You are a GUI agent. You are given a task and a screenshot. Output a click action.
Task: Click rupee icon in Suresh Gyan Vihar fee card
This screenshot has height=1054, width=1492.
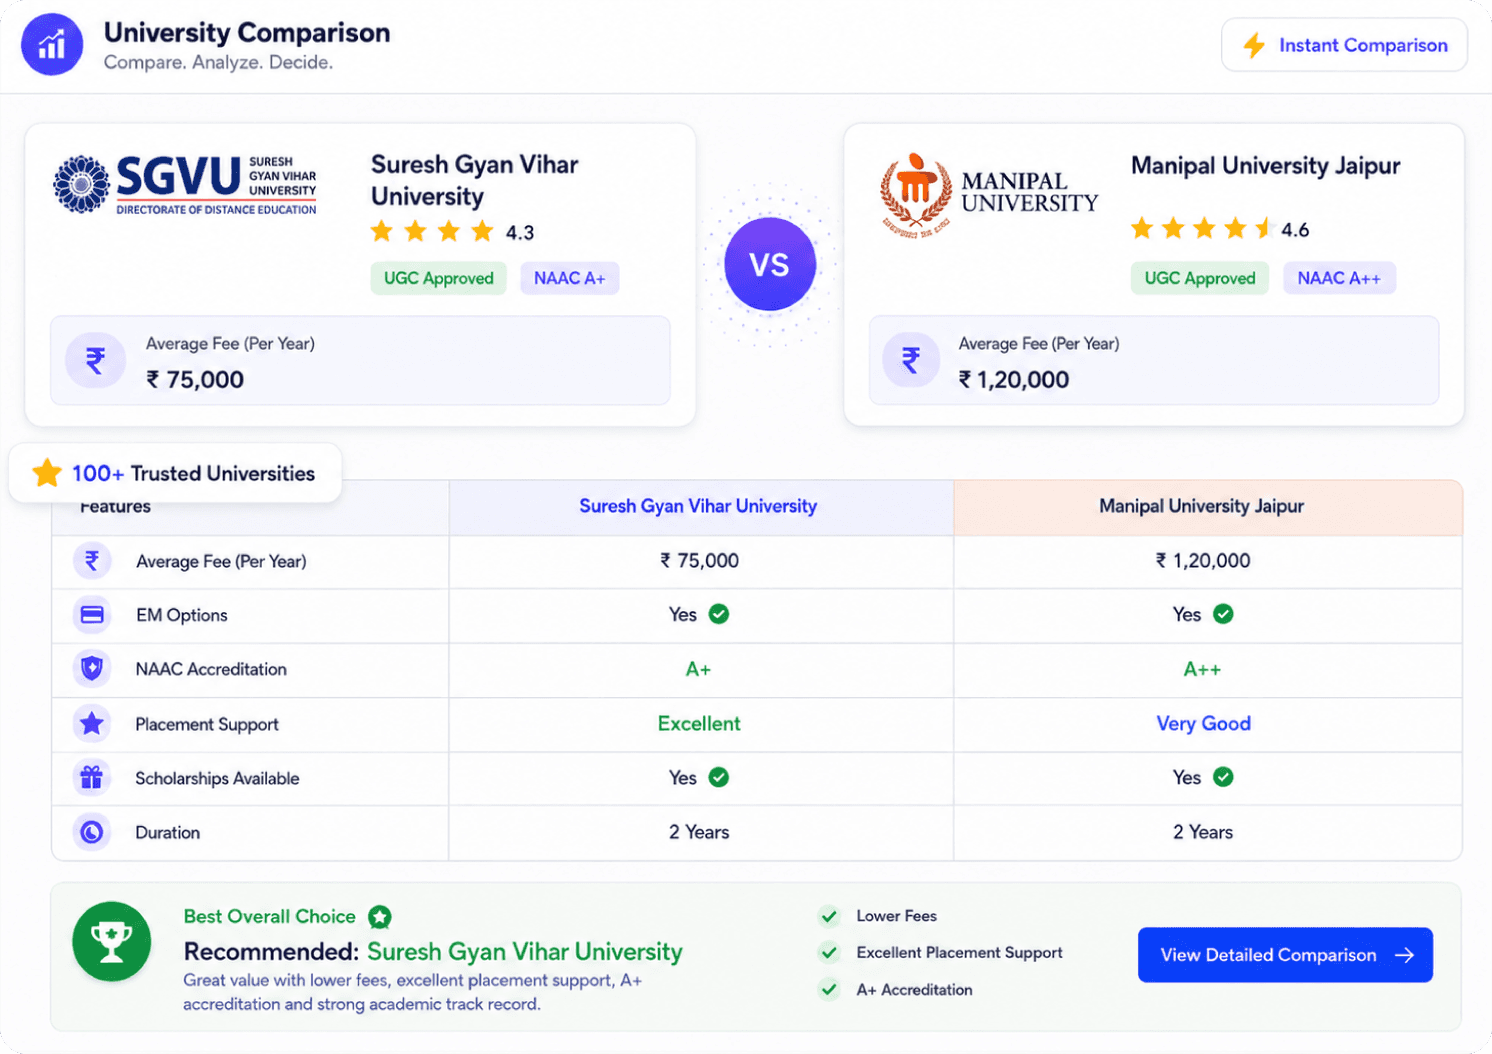pyautogui.click(x=95, y=360)
